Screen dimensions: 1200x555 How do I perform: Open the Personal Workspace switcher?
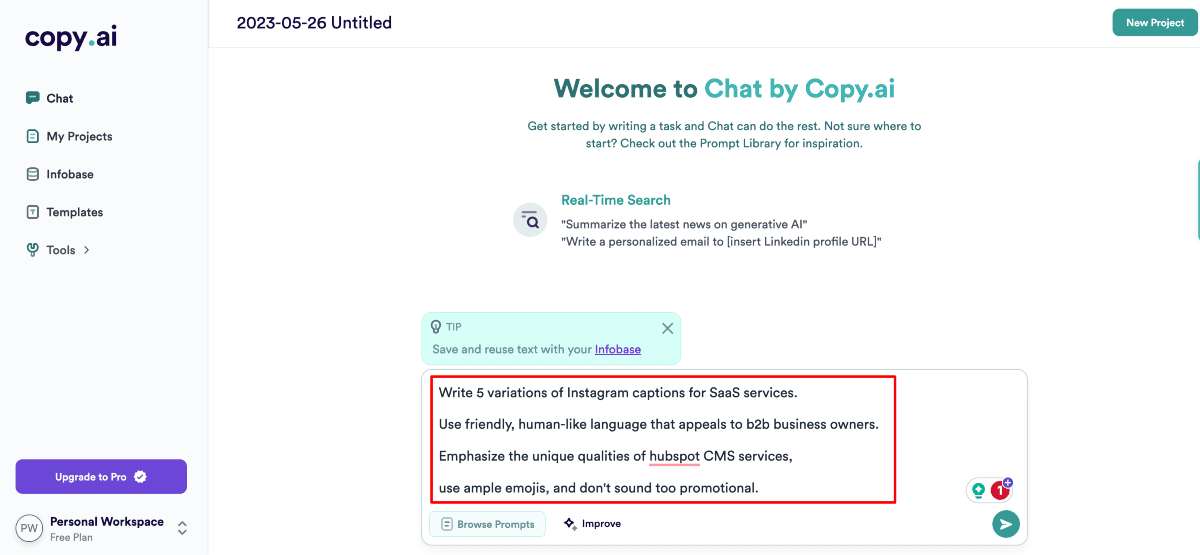[x=182, y=528]
